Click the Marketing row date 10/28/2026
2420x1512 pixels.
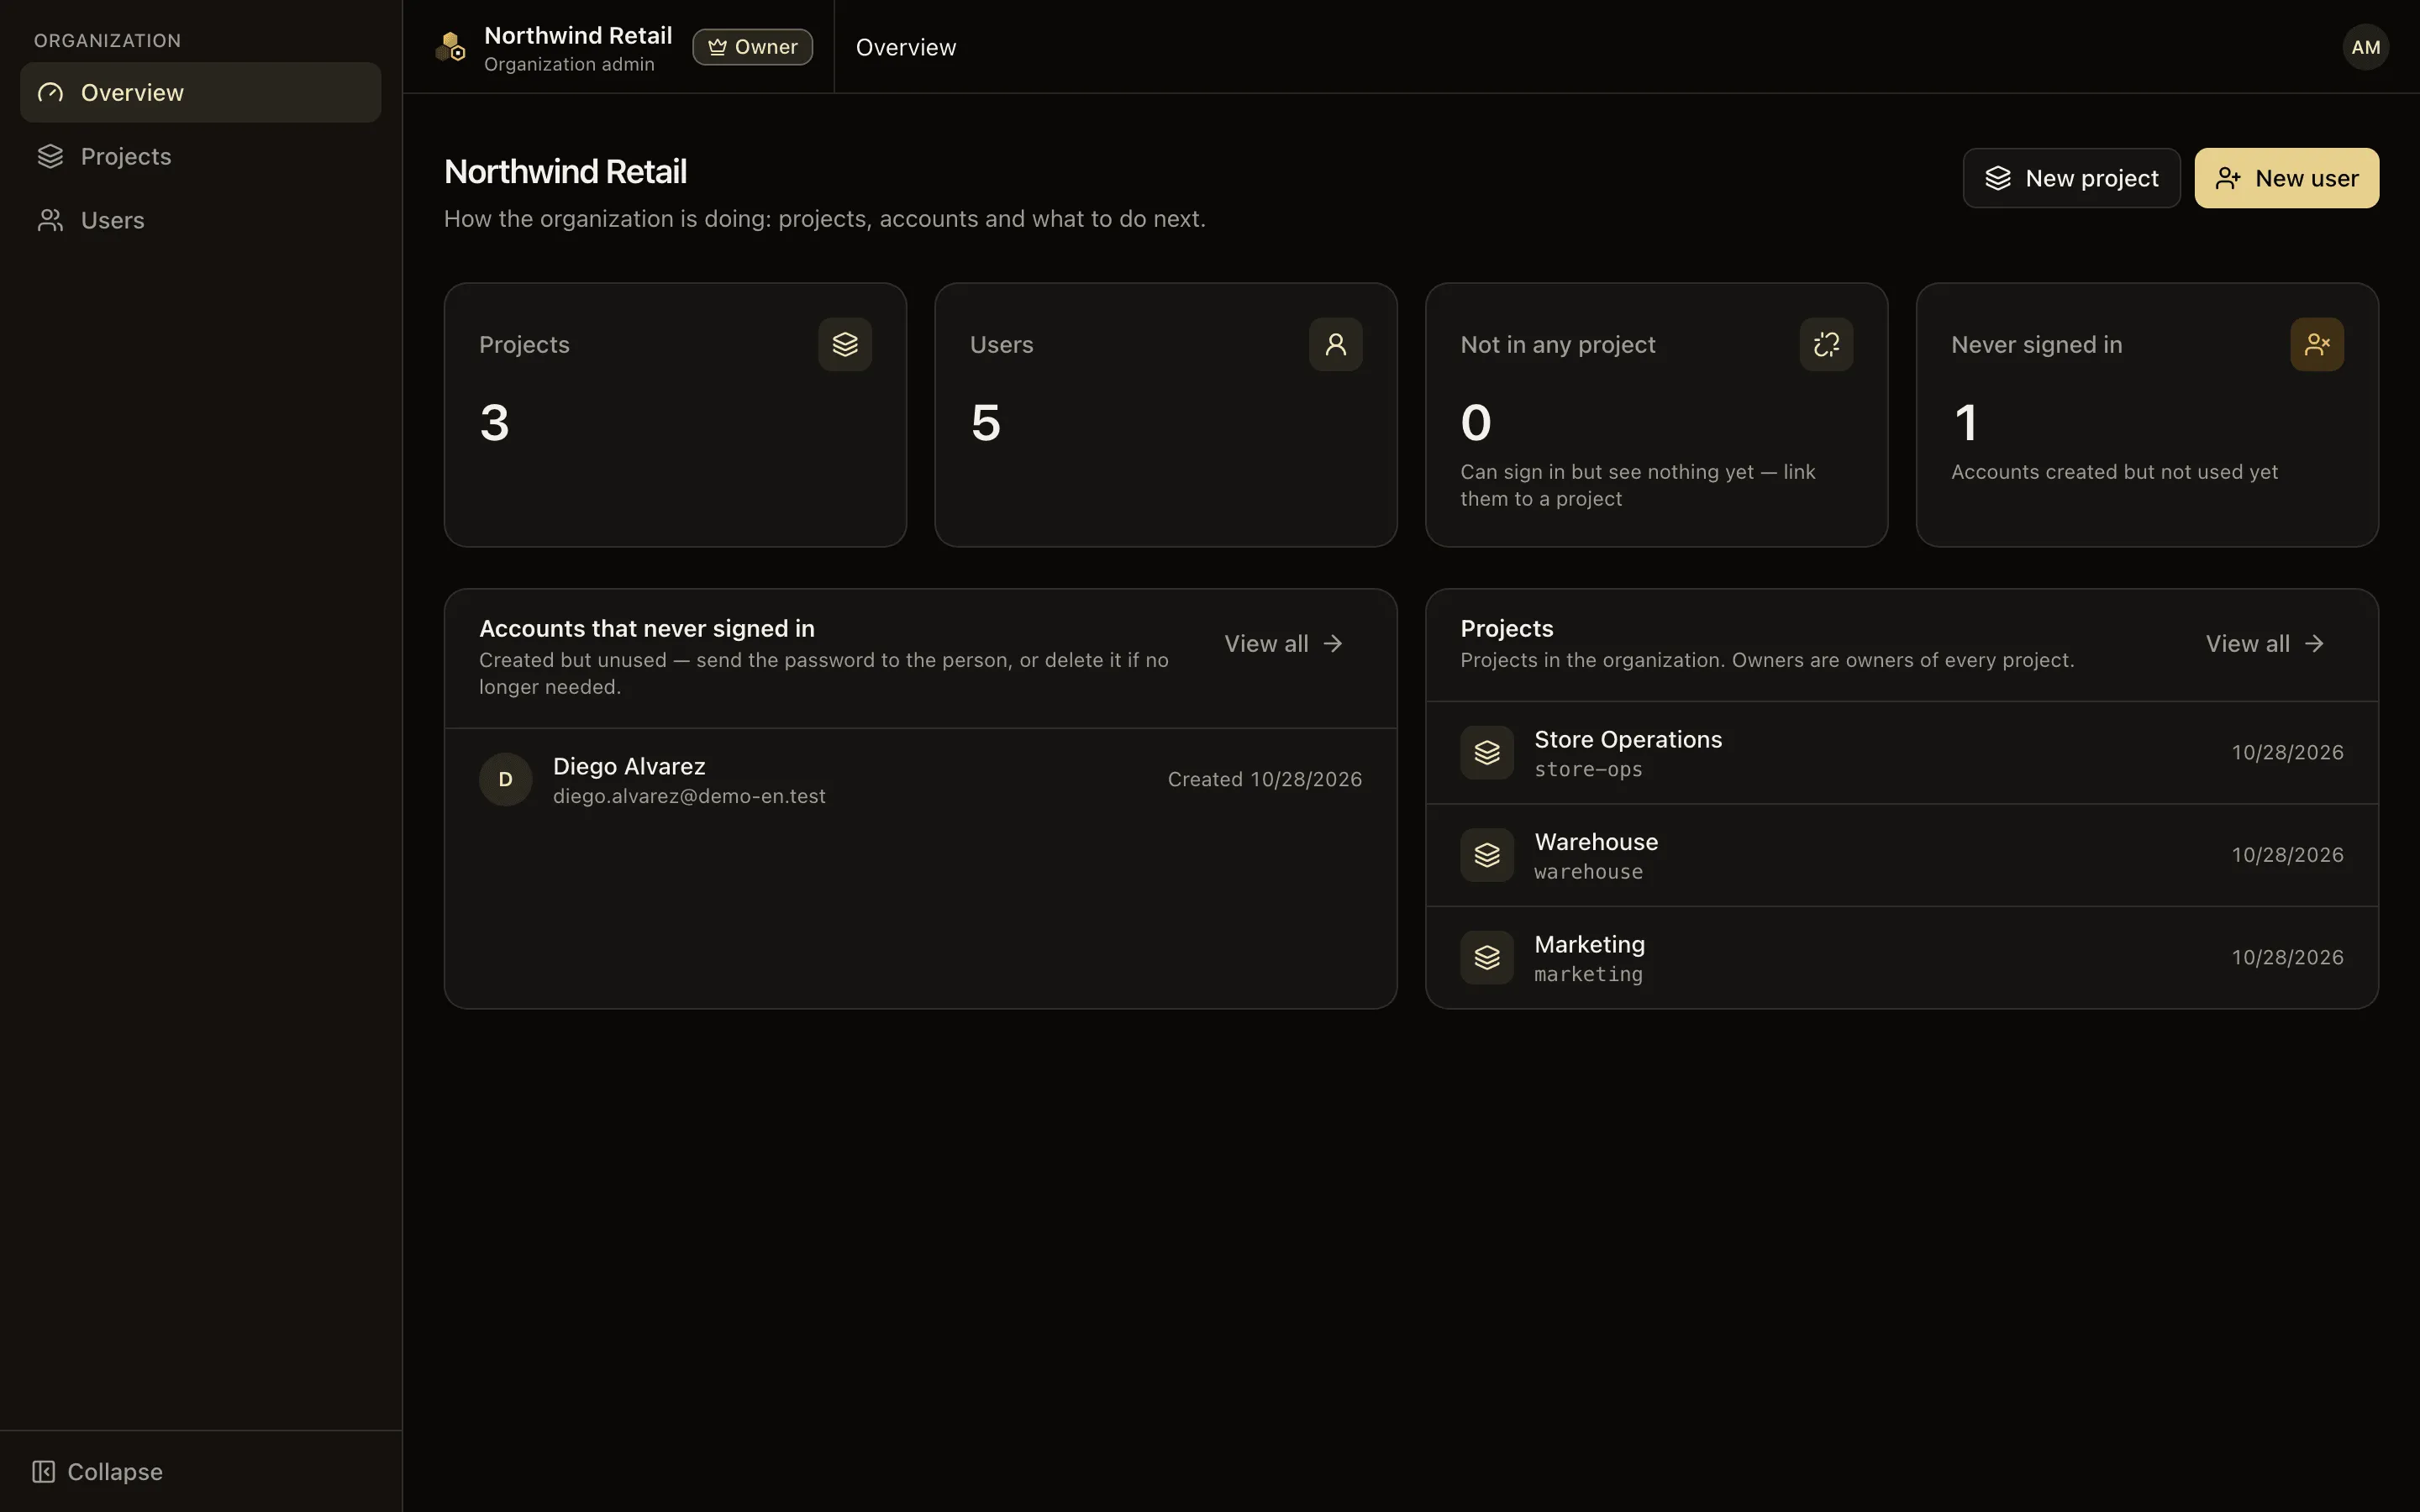tap(2287, 957)
